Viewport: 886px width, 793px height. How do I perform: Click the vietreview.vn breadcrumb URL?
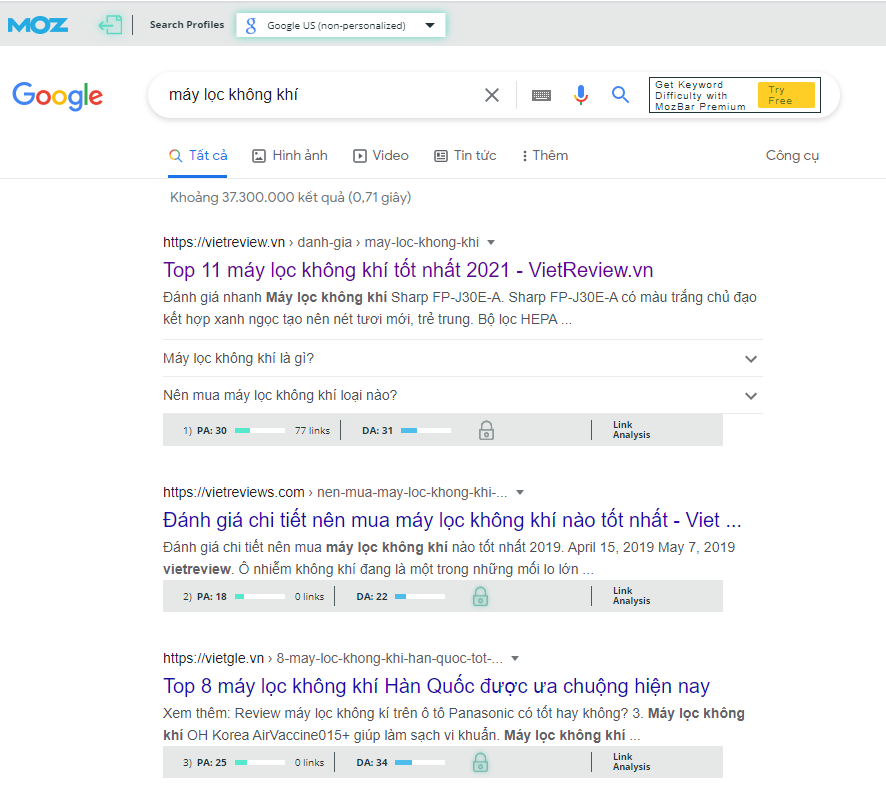321,242
